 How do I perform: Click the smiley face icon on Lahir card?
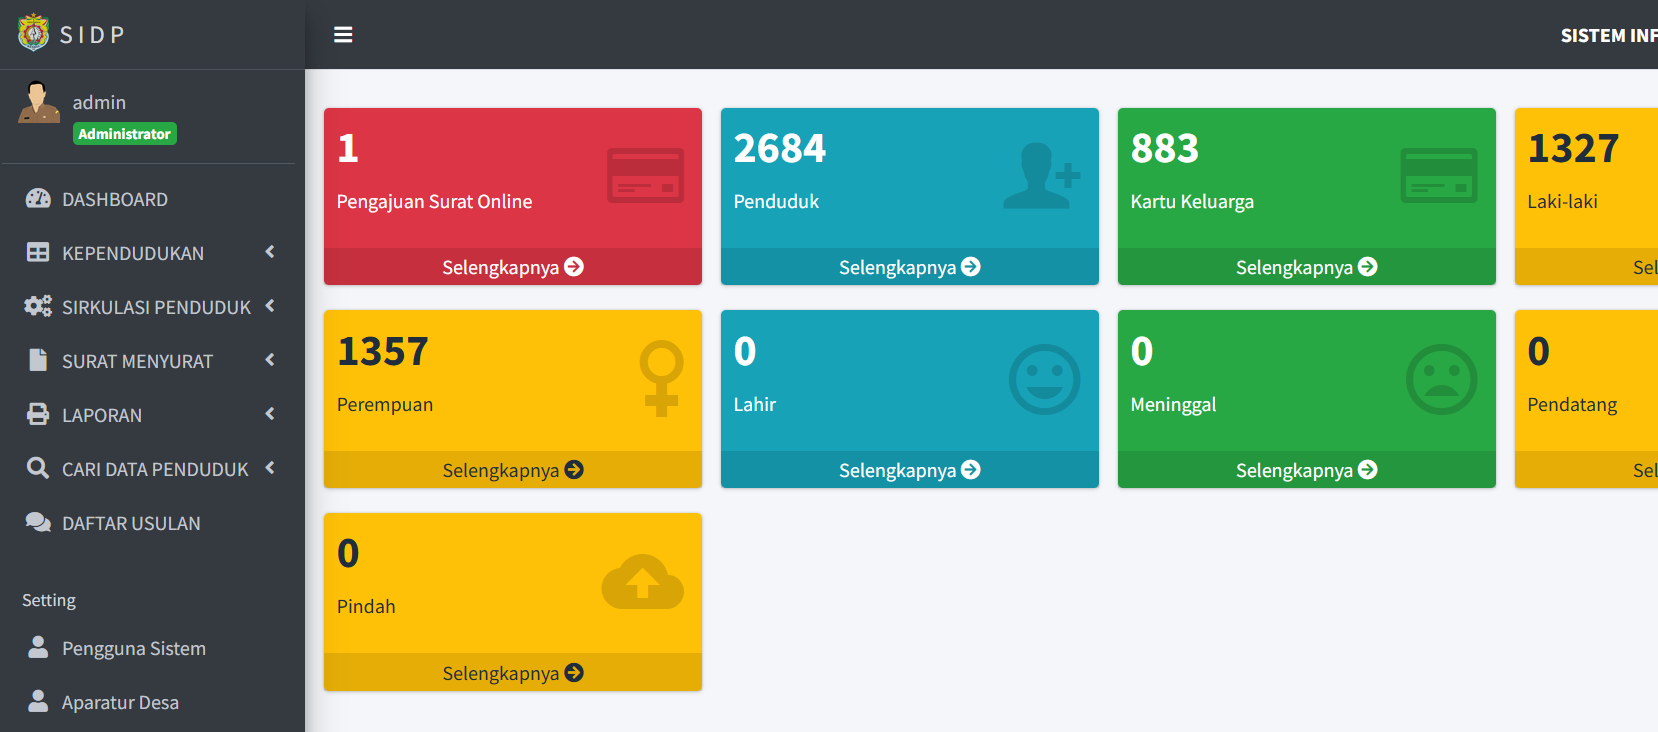tap(1044, 380)
